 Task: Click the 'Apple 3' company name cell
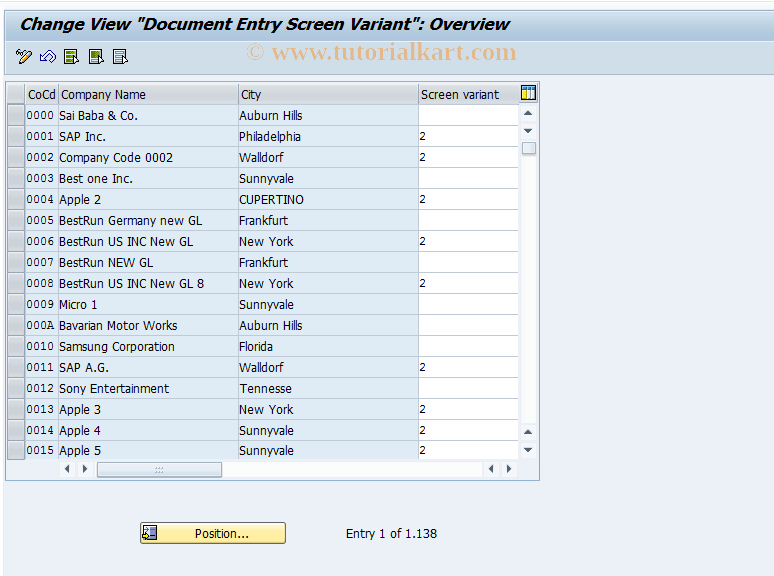pos(148,409)
